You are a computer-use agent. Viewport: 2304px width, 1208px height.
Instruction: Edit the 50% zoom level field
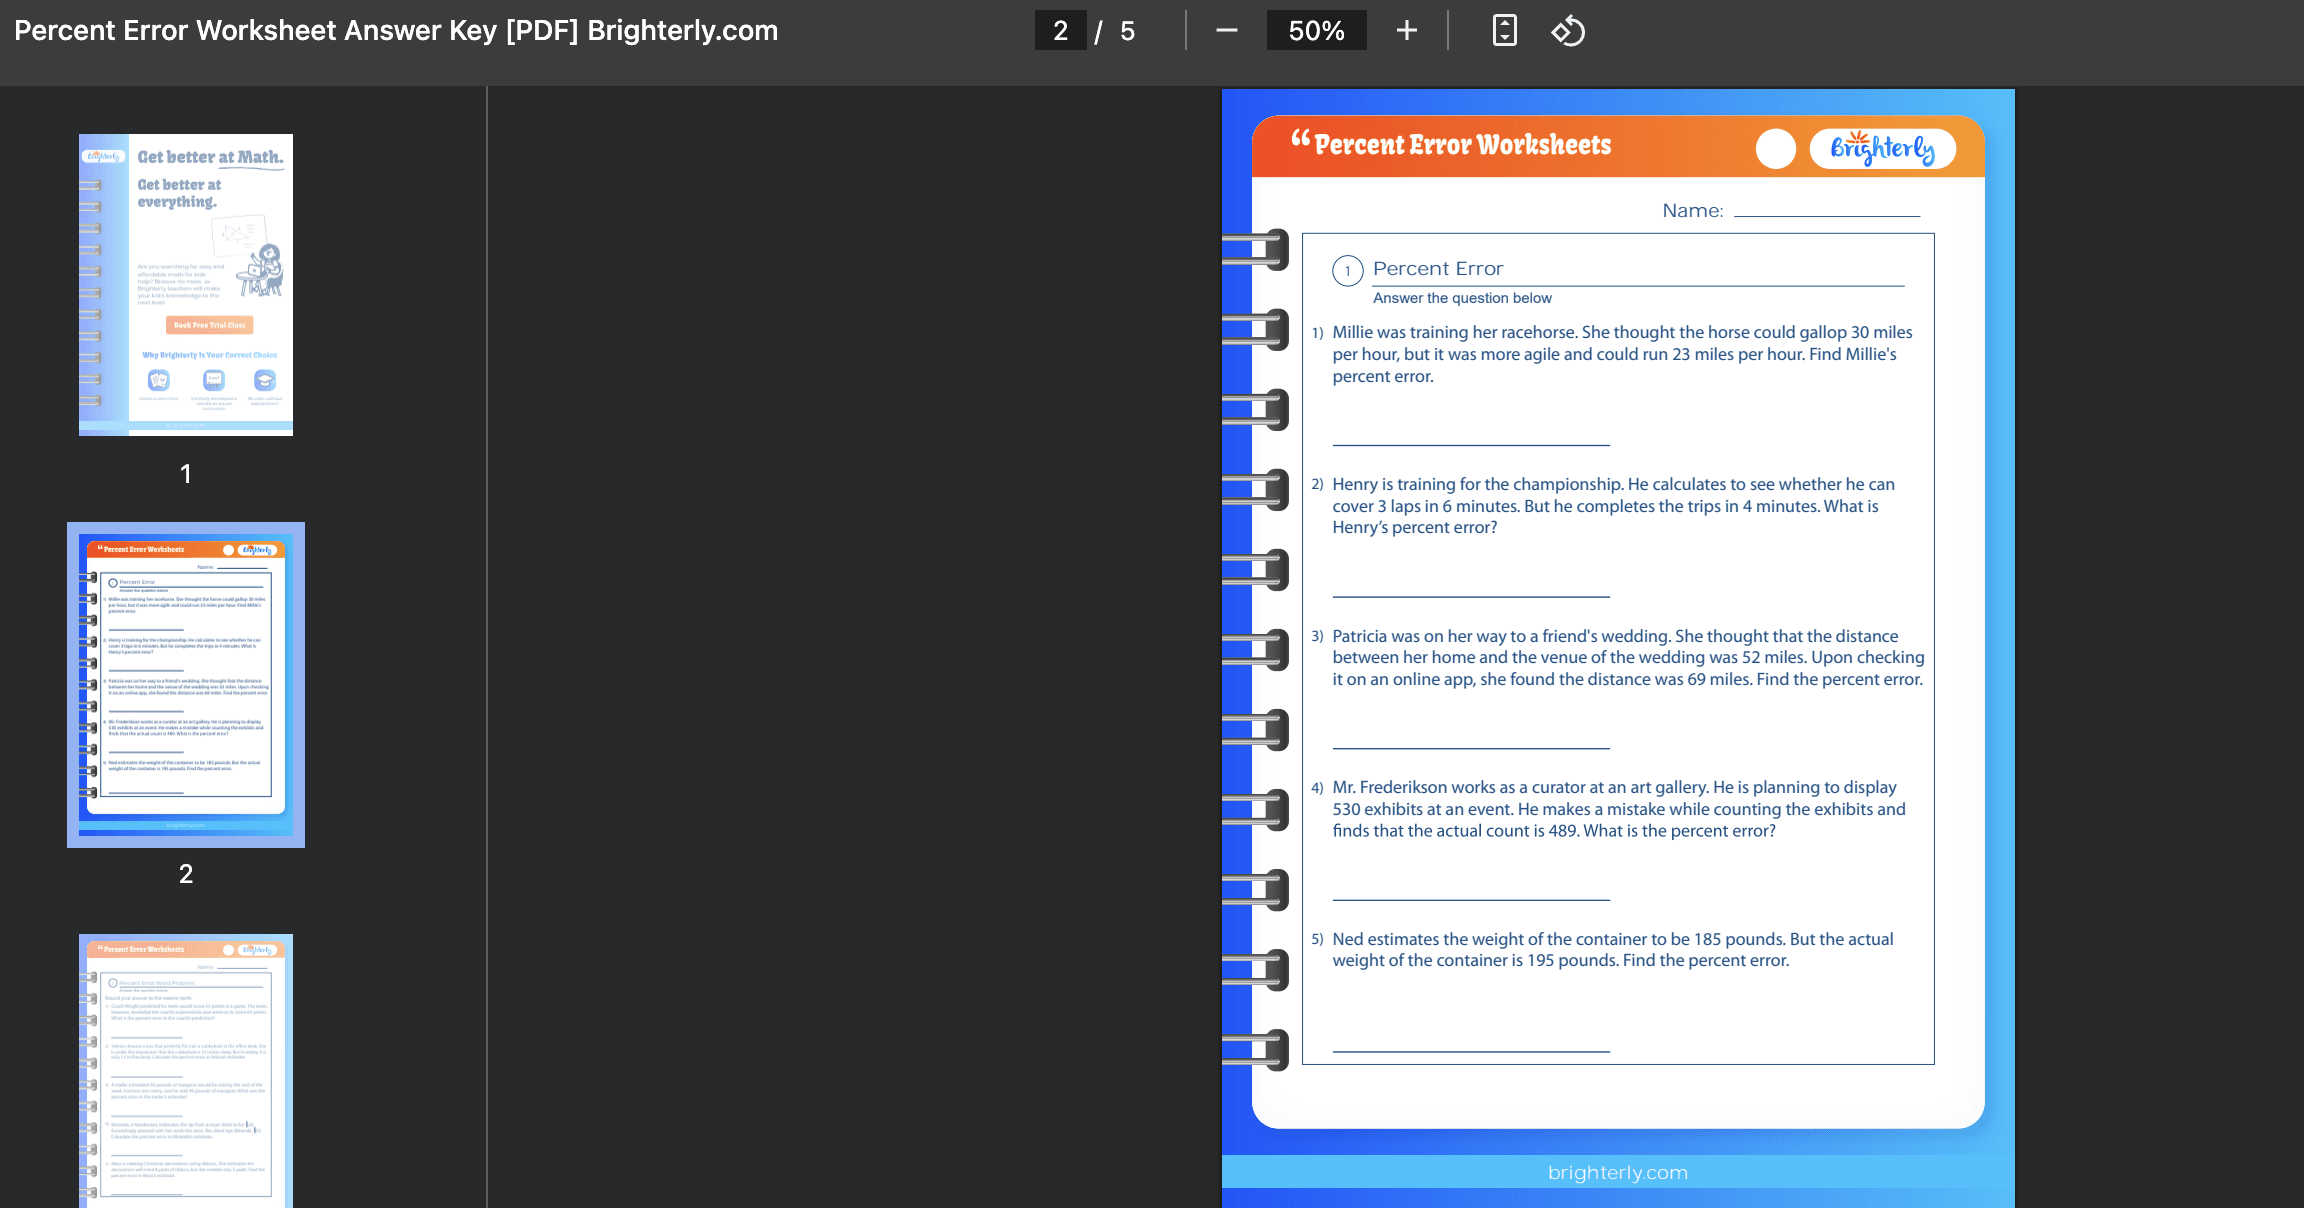(x=1316, y=31)
